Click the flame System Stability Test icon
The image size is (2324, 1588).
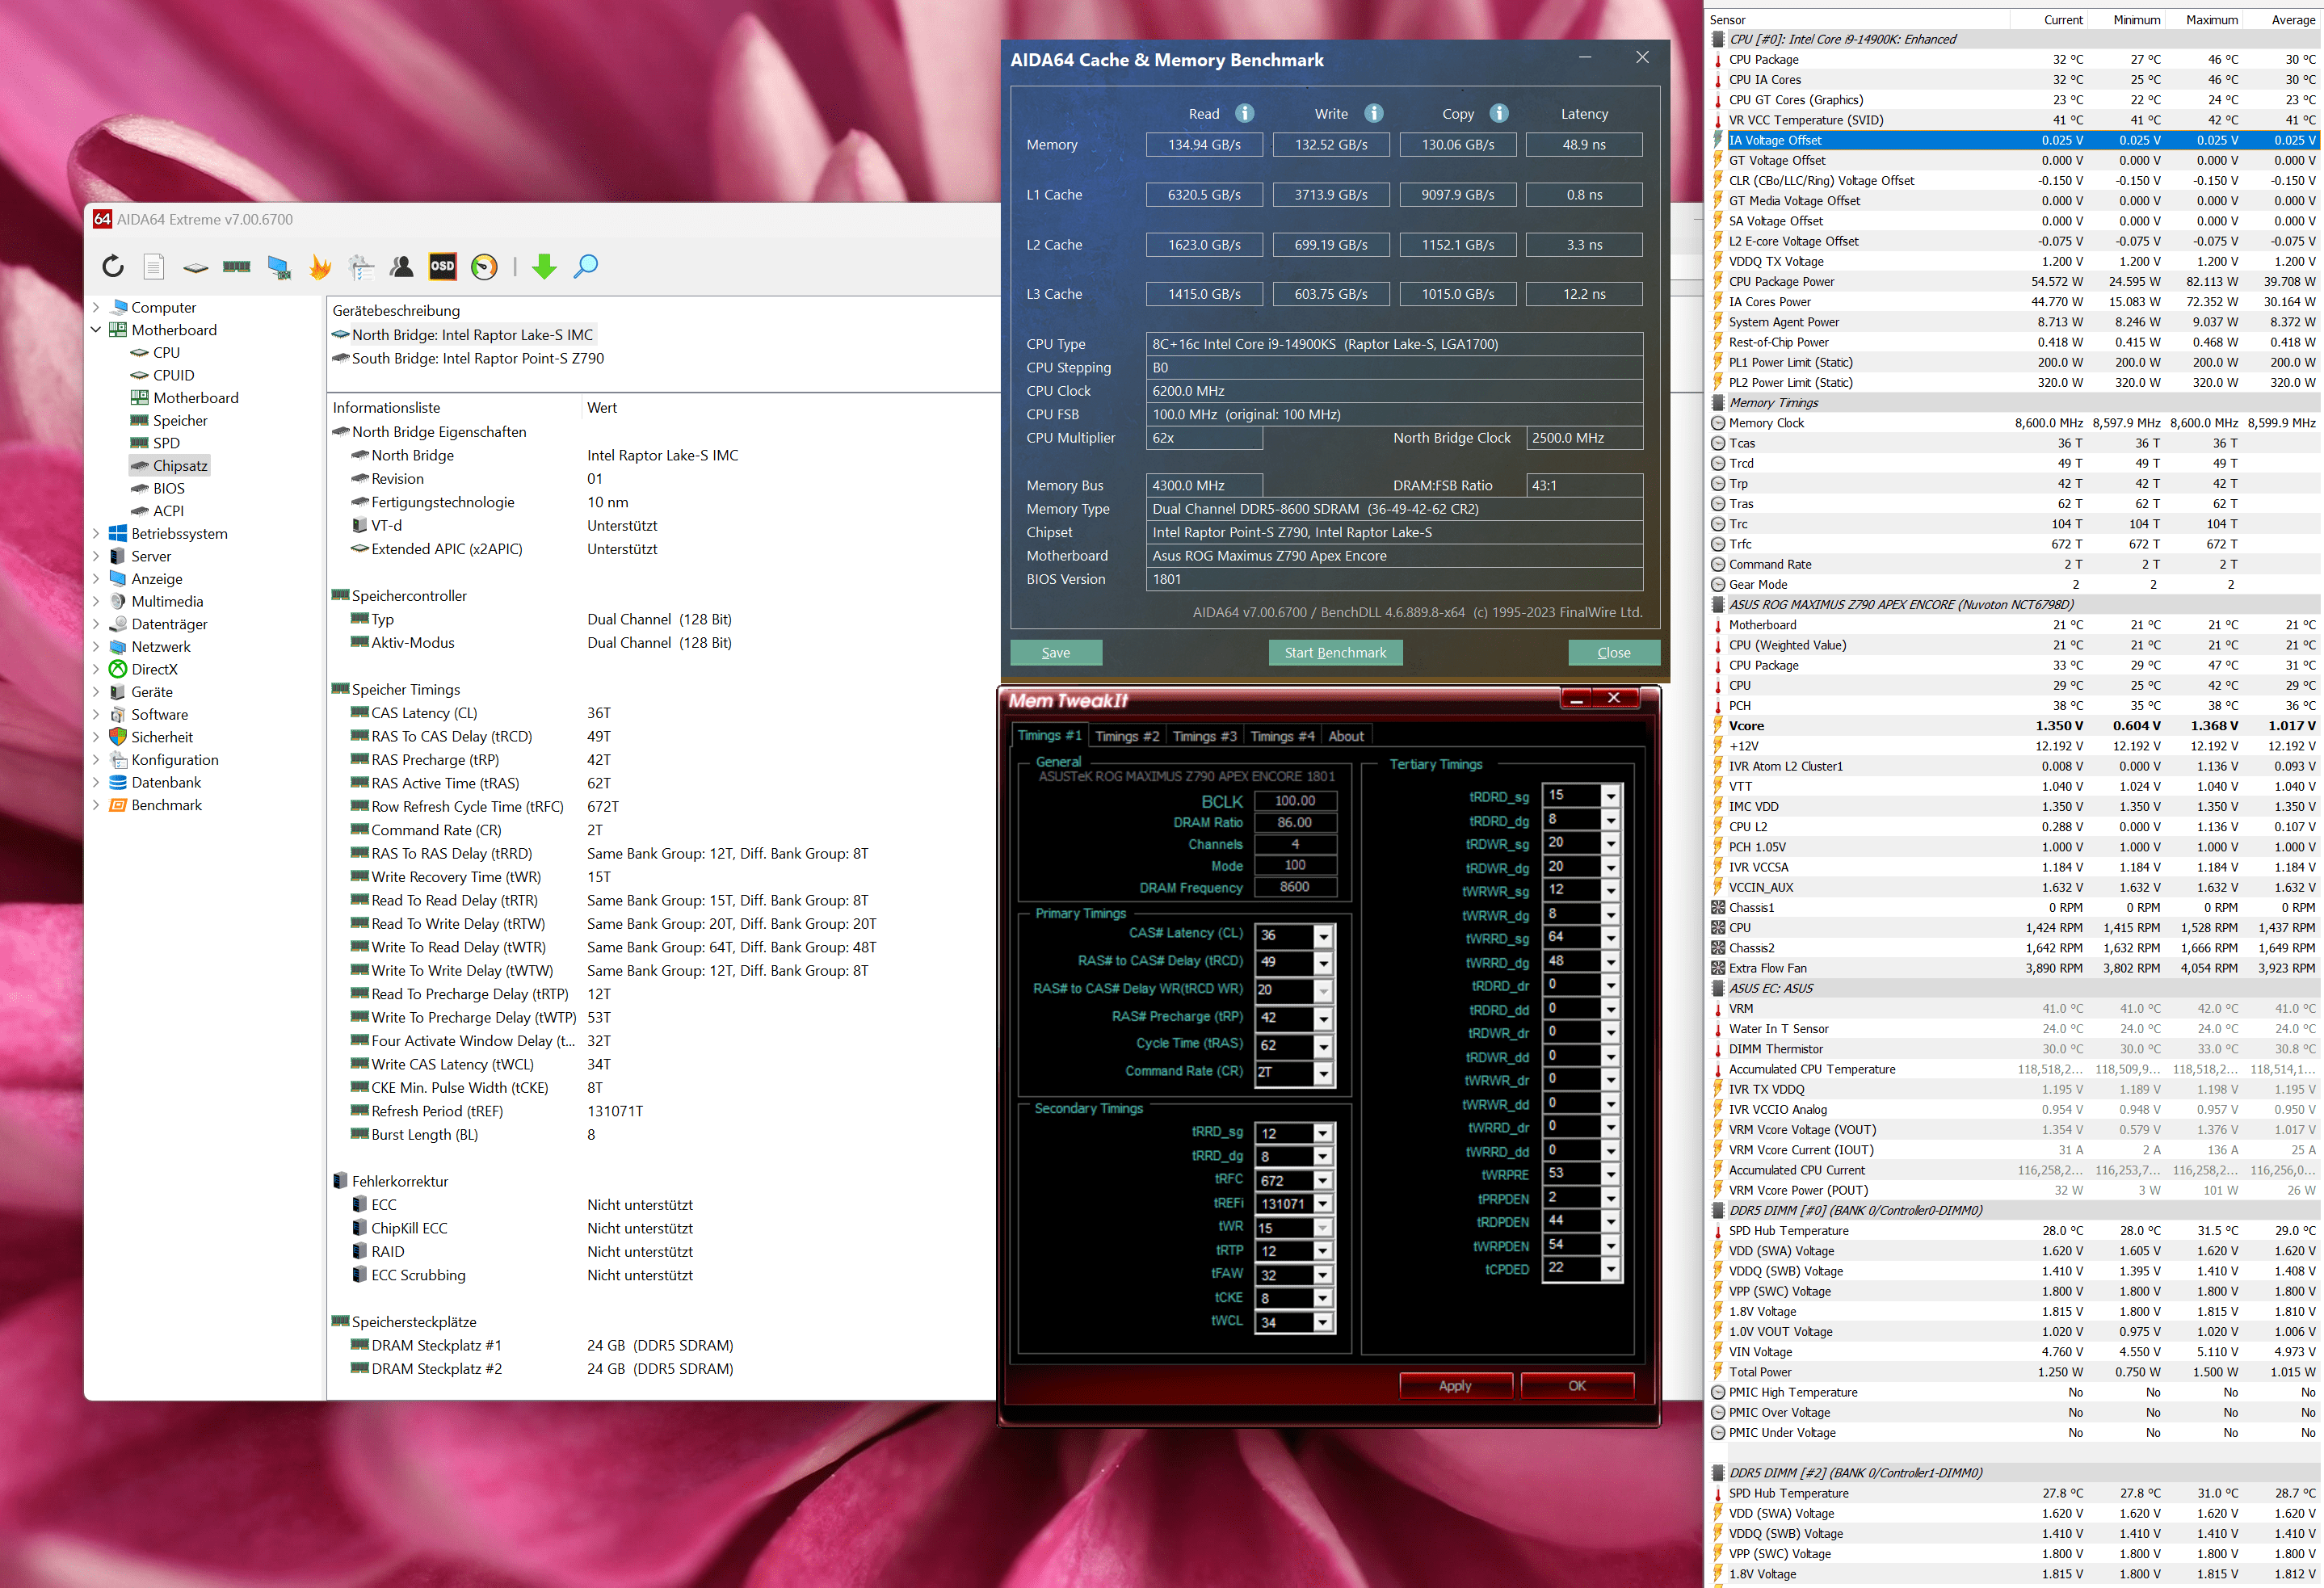pyautogui.click(x=320, y=266)
